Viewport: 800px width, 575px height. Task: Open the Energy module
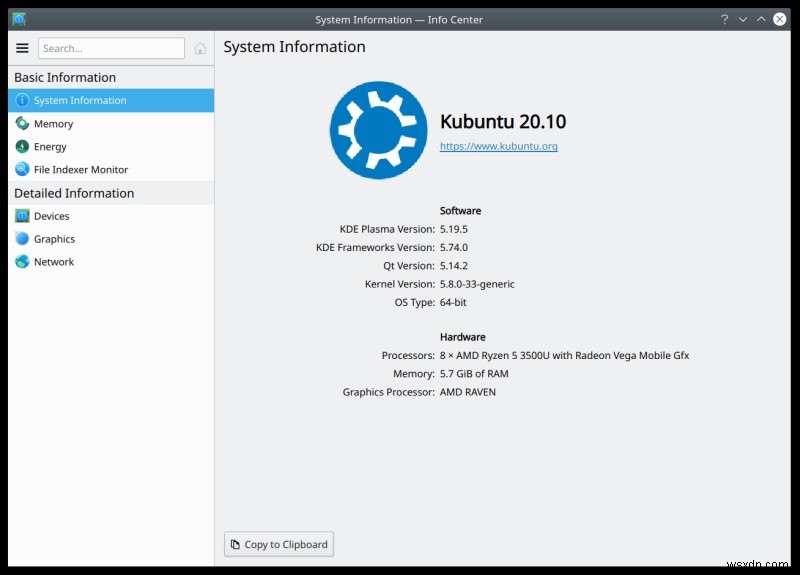[x=111, y=146]
